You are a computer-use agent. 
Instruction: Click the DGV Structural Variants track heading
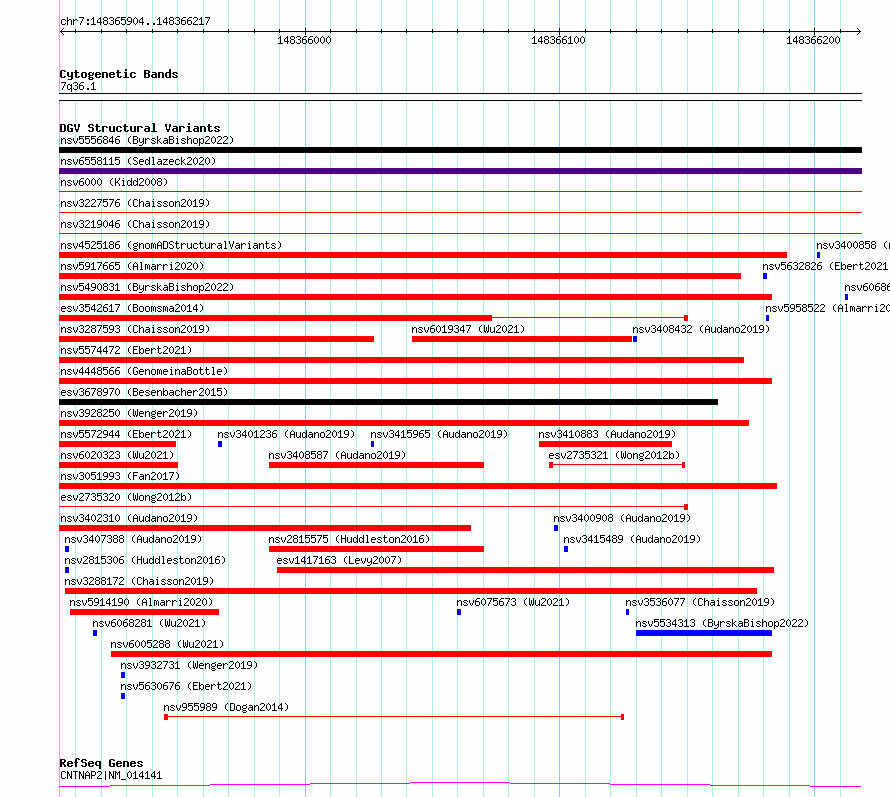(x=140, y=128)
